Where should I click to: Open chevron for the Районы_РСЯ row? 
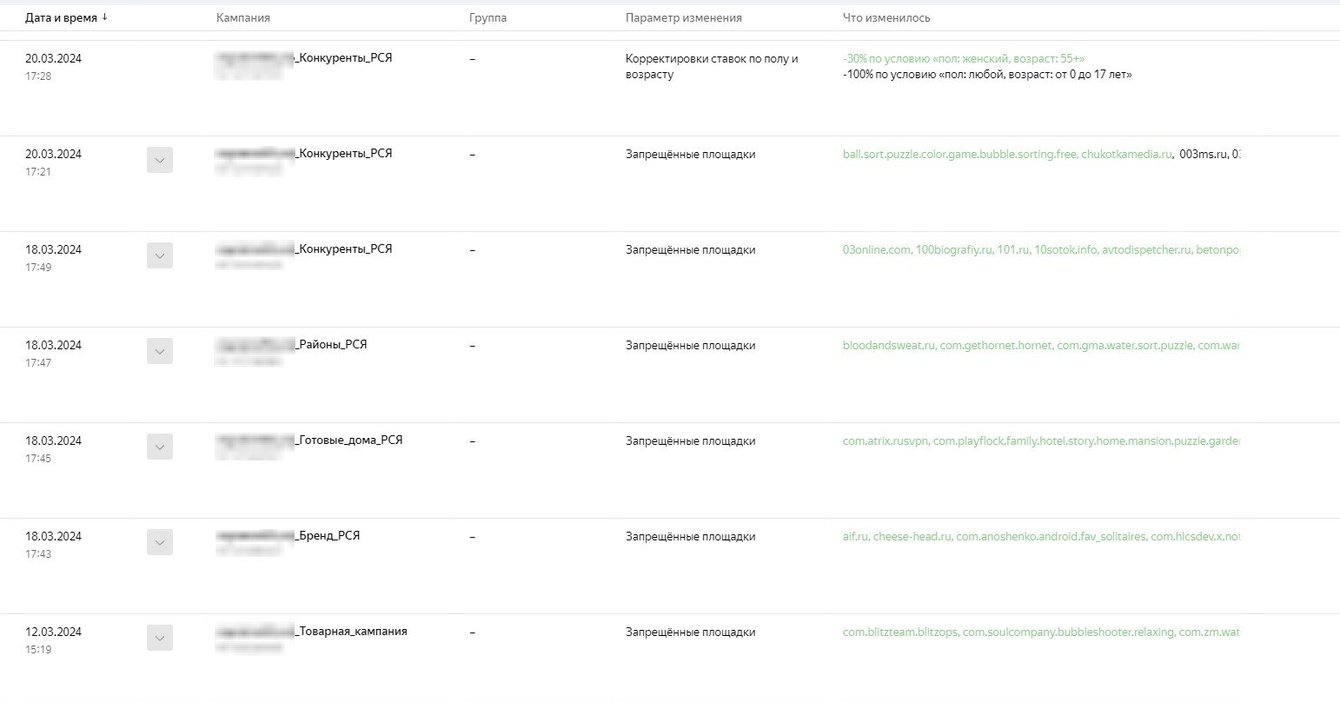pyautogui.click(x=160, y=351)
